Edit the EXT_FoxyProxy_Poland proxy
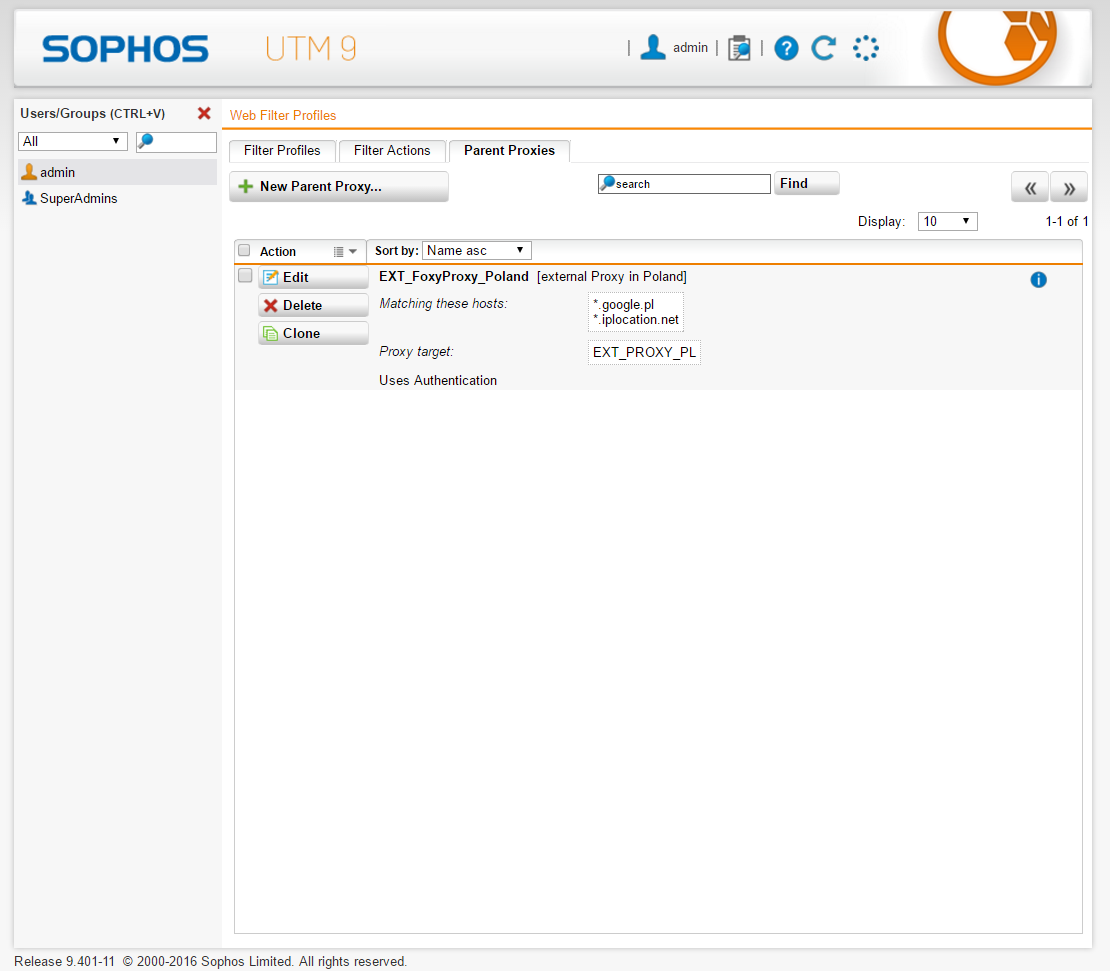1110x971 pixels. [x=313, y=277]
